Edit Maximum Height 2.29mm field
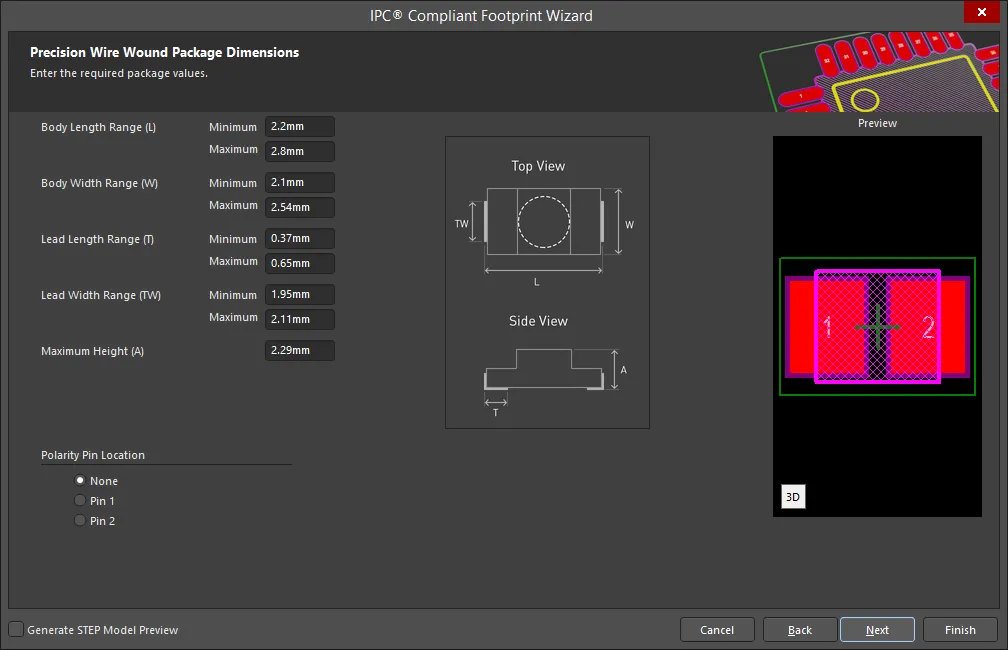The width and height of the screenshot is (1008, 650). tap(300, 350)
